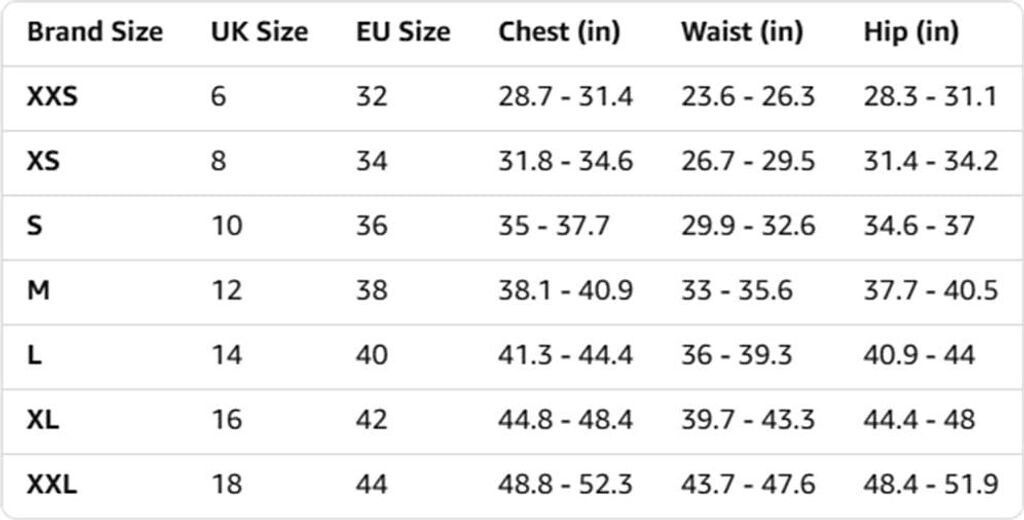Click UK size 10 cell
Screen dimensions: 1024x520
pos(226,226)
